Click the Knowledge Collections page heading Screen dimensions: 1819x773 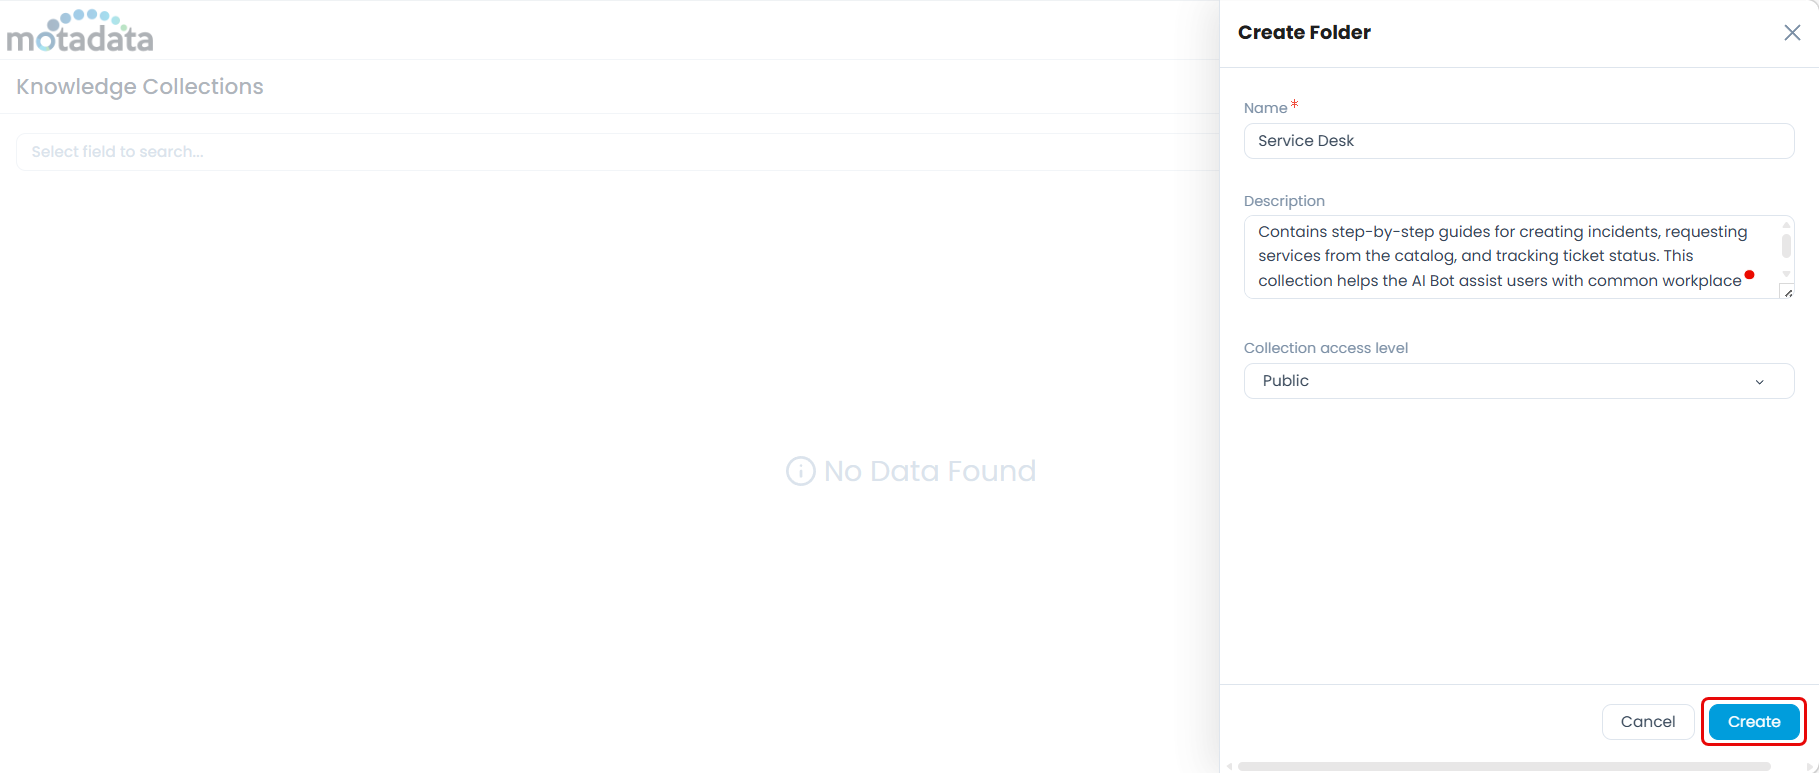coord(140,87)
